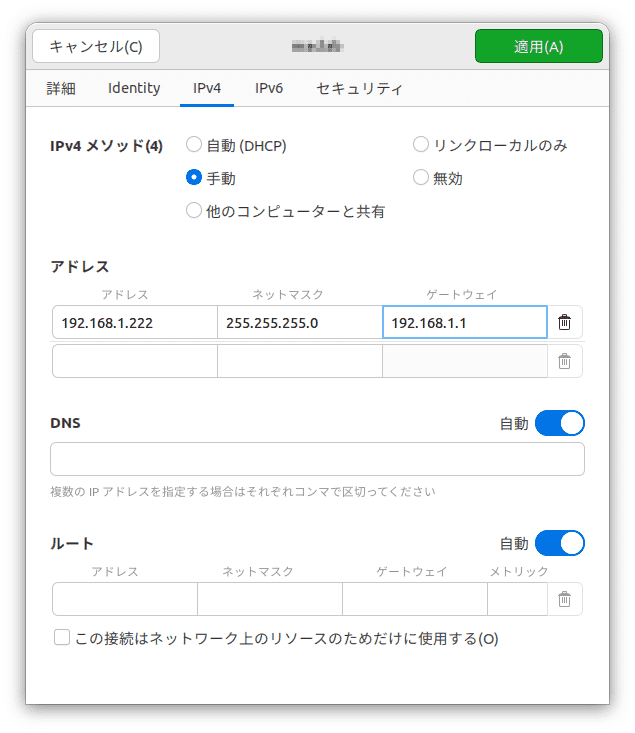Click the キャンセル(C) button
Screen dimensions: 635x733
(x=96, y=46)
